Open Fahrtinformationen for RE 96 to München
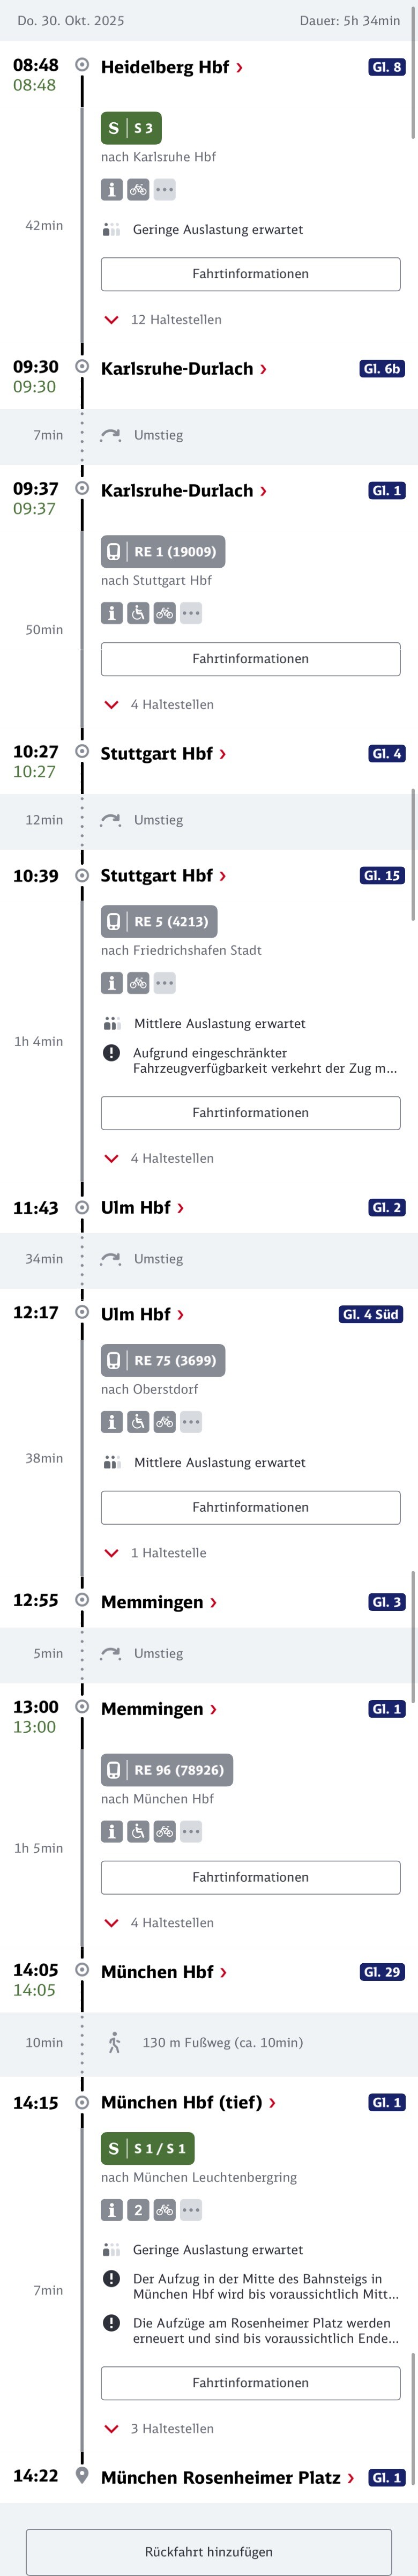The width and height of the screenshot is (418, 2576). pos(250,1877)
